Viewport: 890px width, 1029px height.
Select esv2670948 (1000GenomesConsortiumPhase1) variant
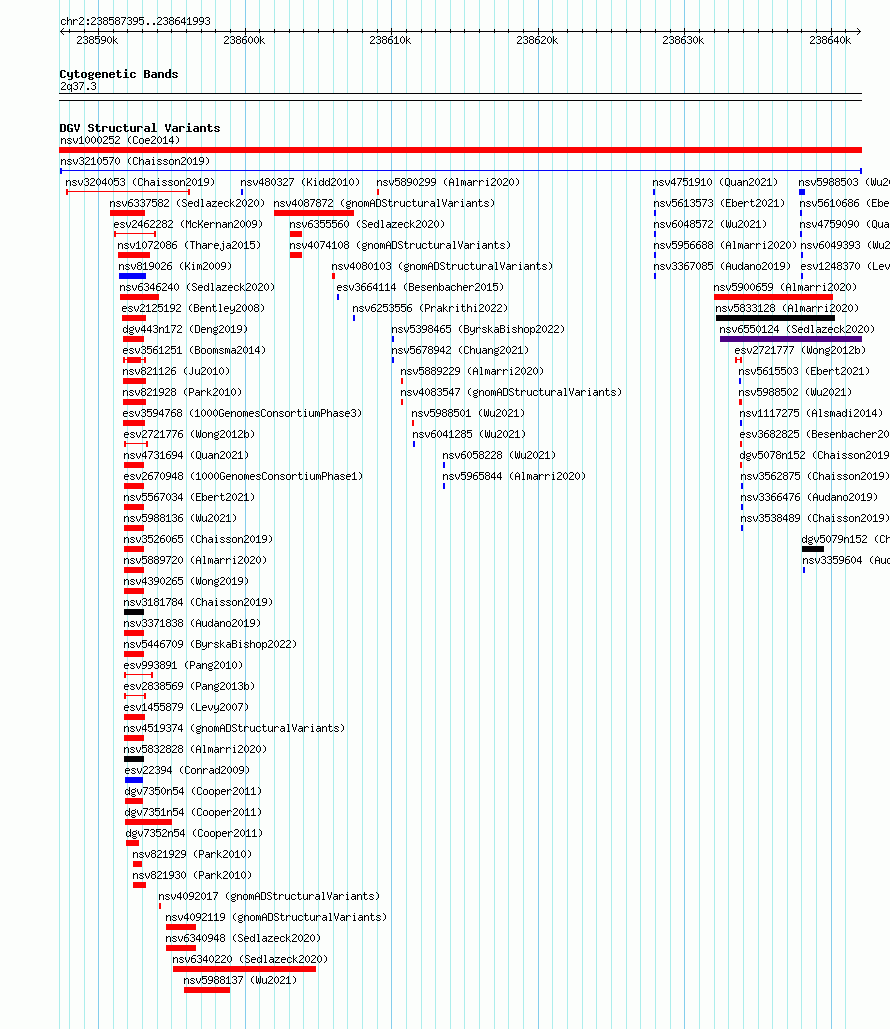coord(244,476)
